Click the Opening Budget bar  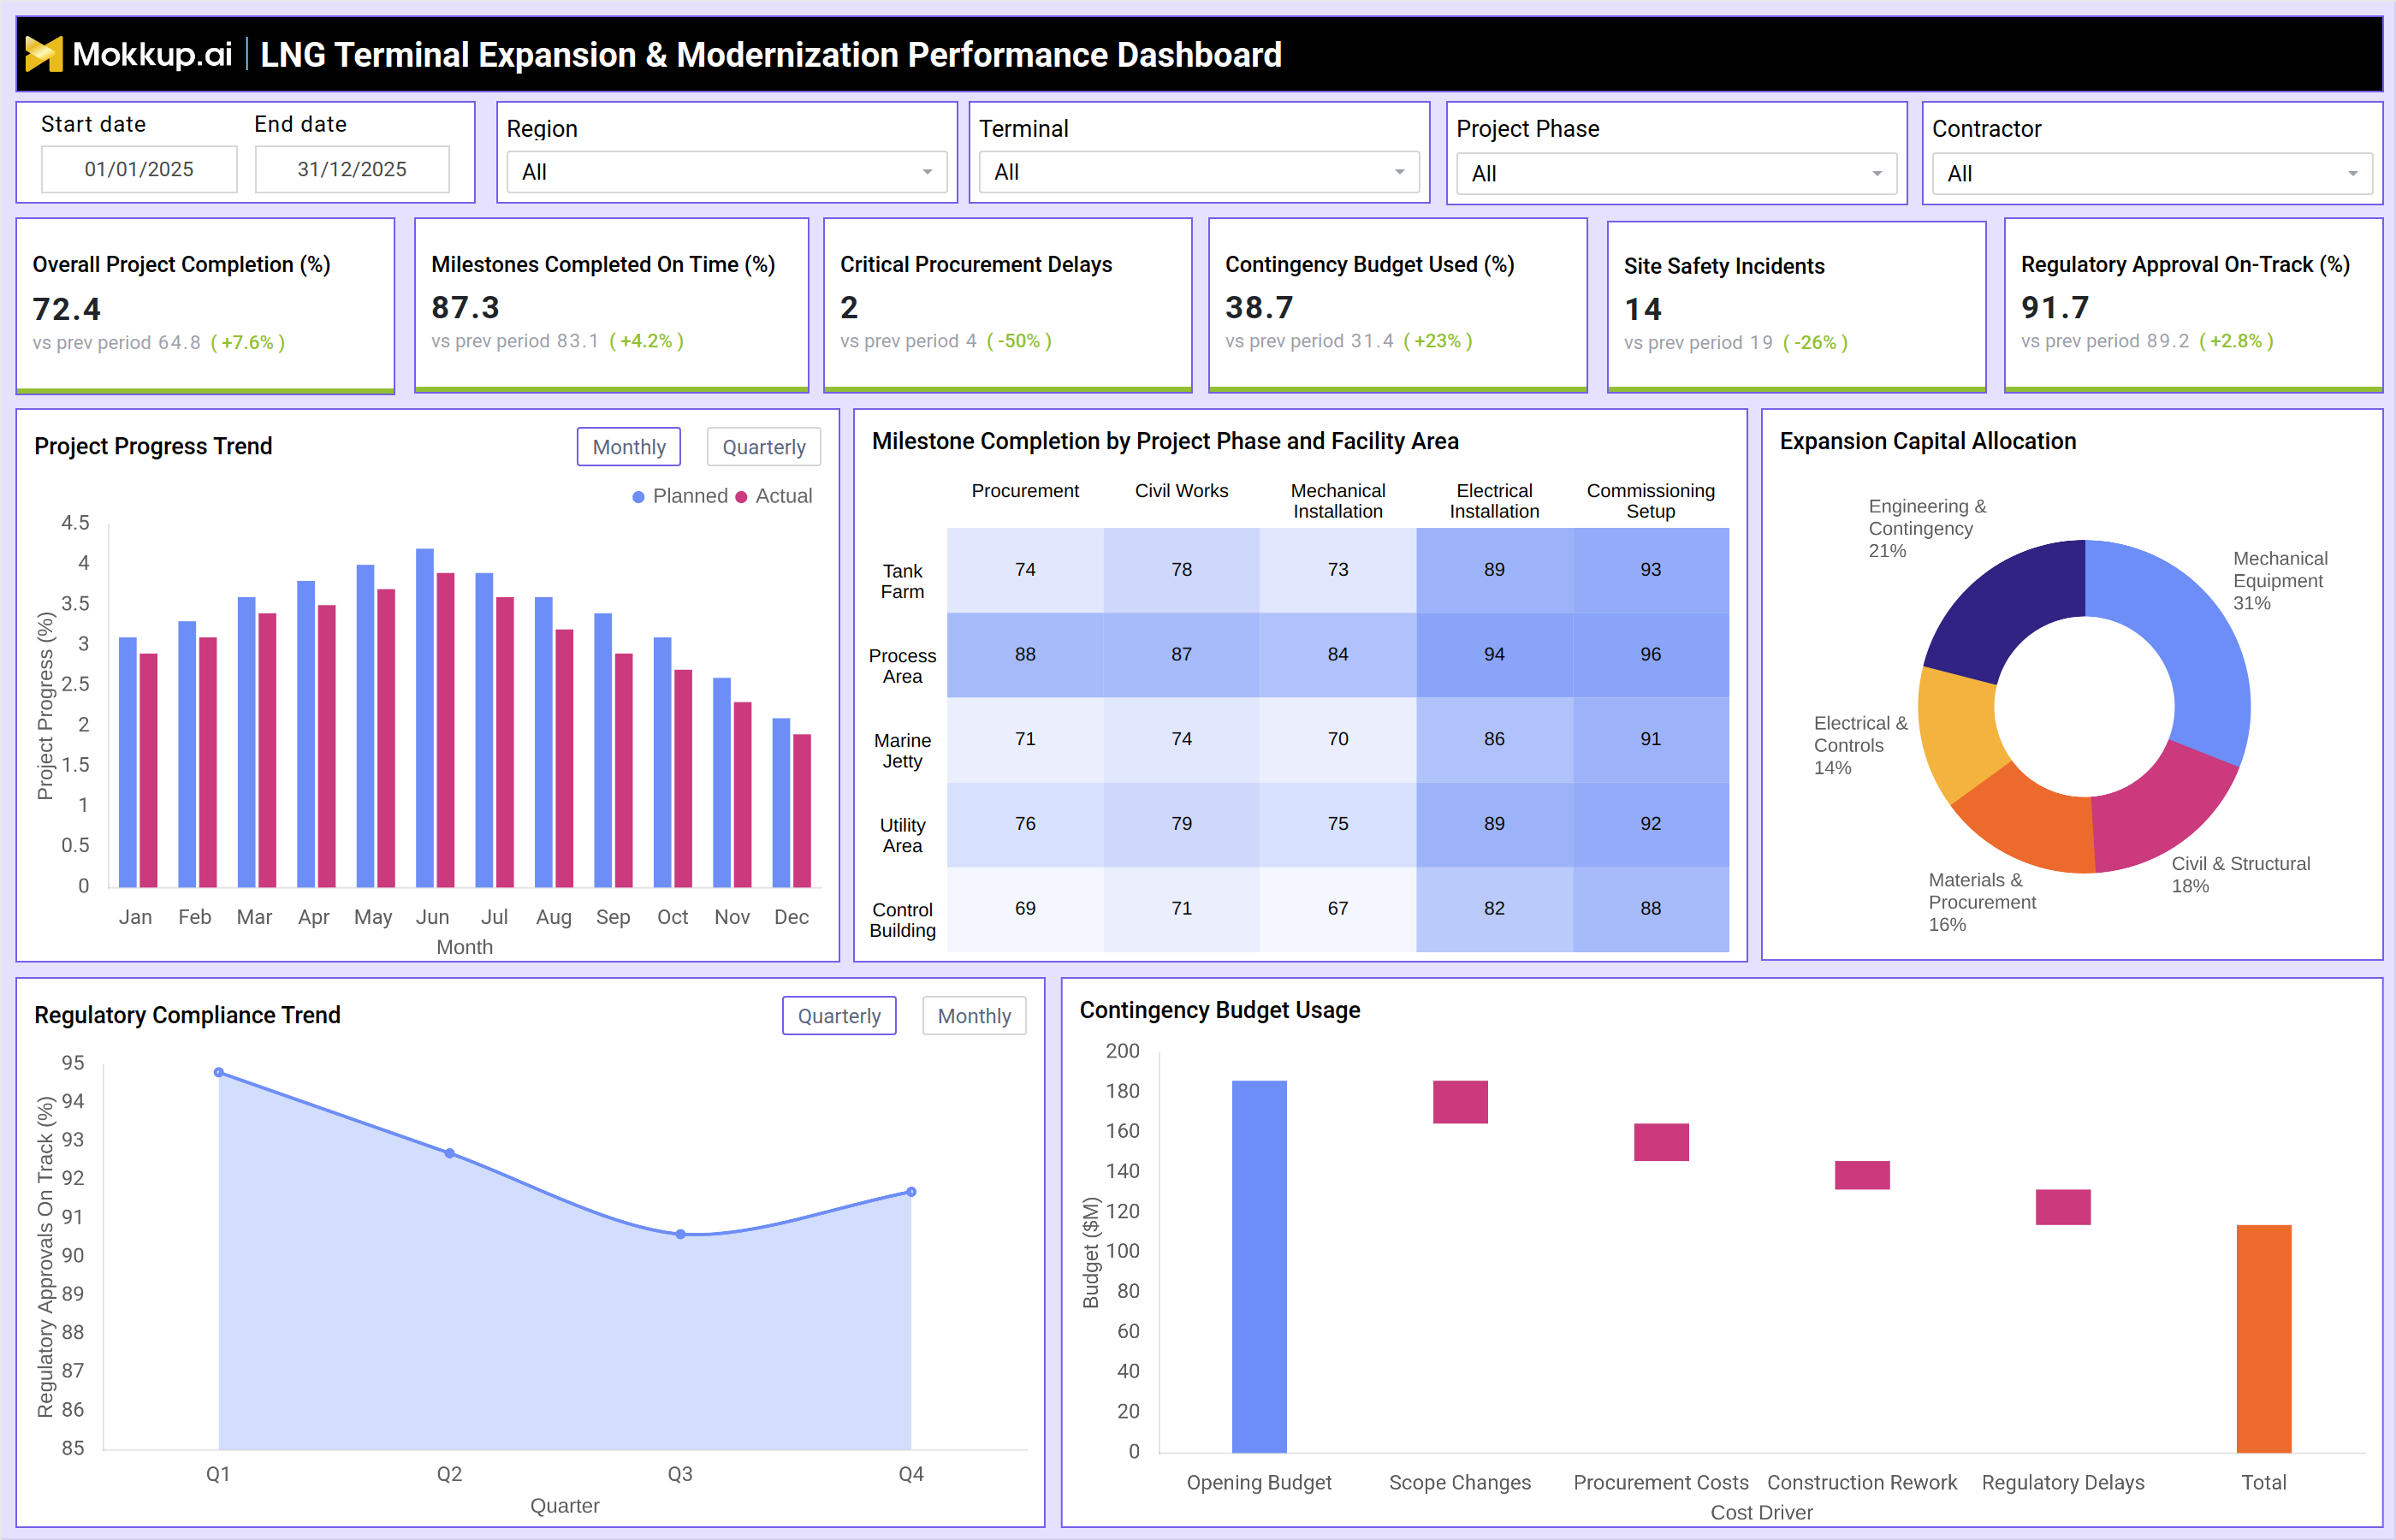[1259, 1266]
